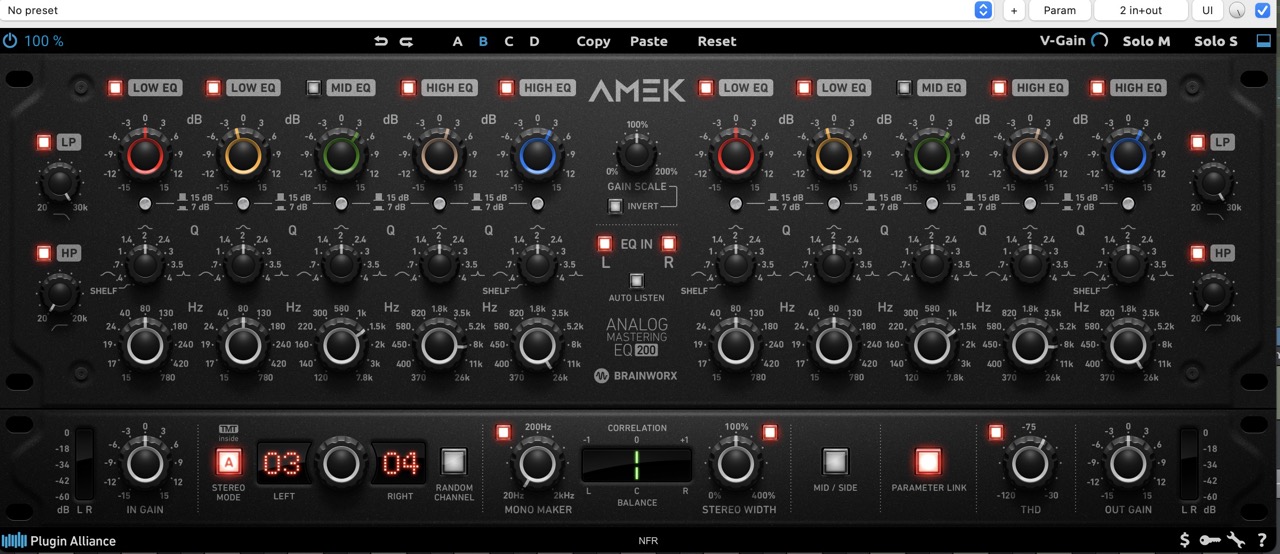Toggle left channel LOW EQ above yellow knob
Image resolution: width=1280 pixels, height=554 pixels.
(x=213, y=87)
